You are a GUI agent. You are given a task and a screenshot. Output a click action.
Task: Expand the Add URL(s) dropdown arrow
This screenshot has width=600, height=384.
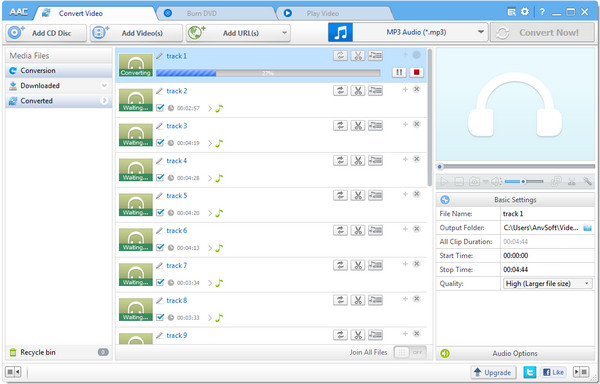click(284, 33)
